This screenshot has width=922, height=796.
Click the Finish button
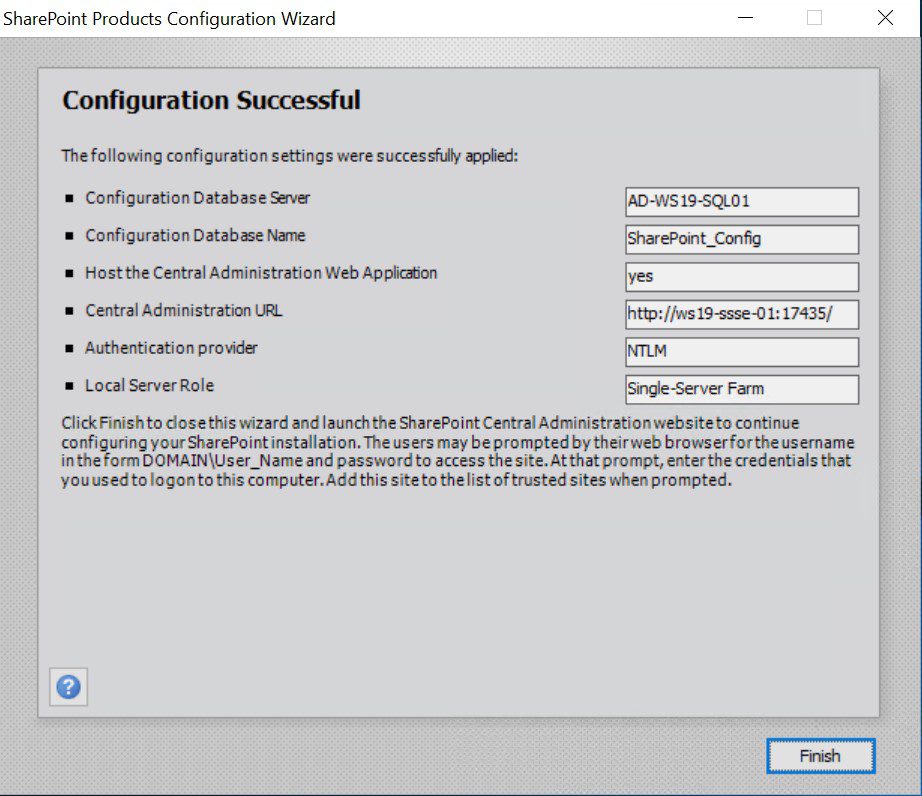820,756
